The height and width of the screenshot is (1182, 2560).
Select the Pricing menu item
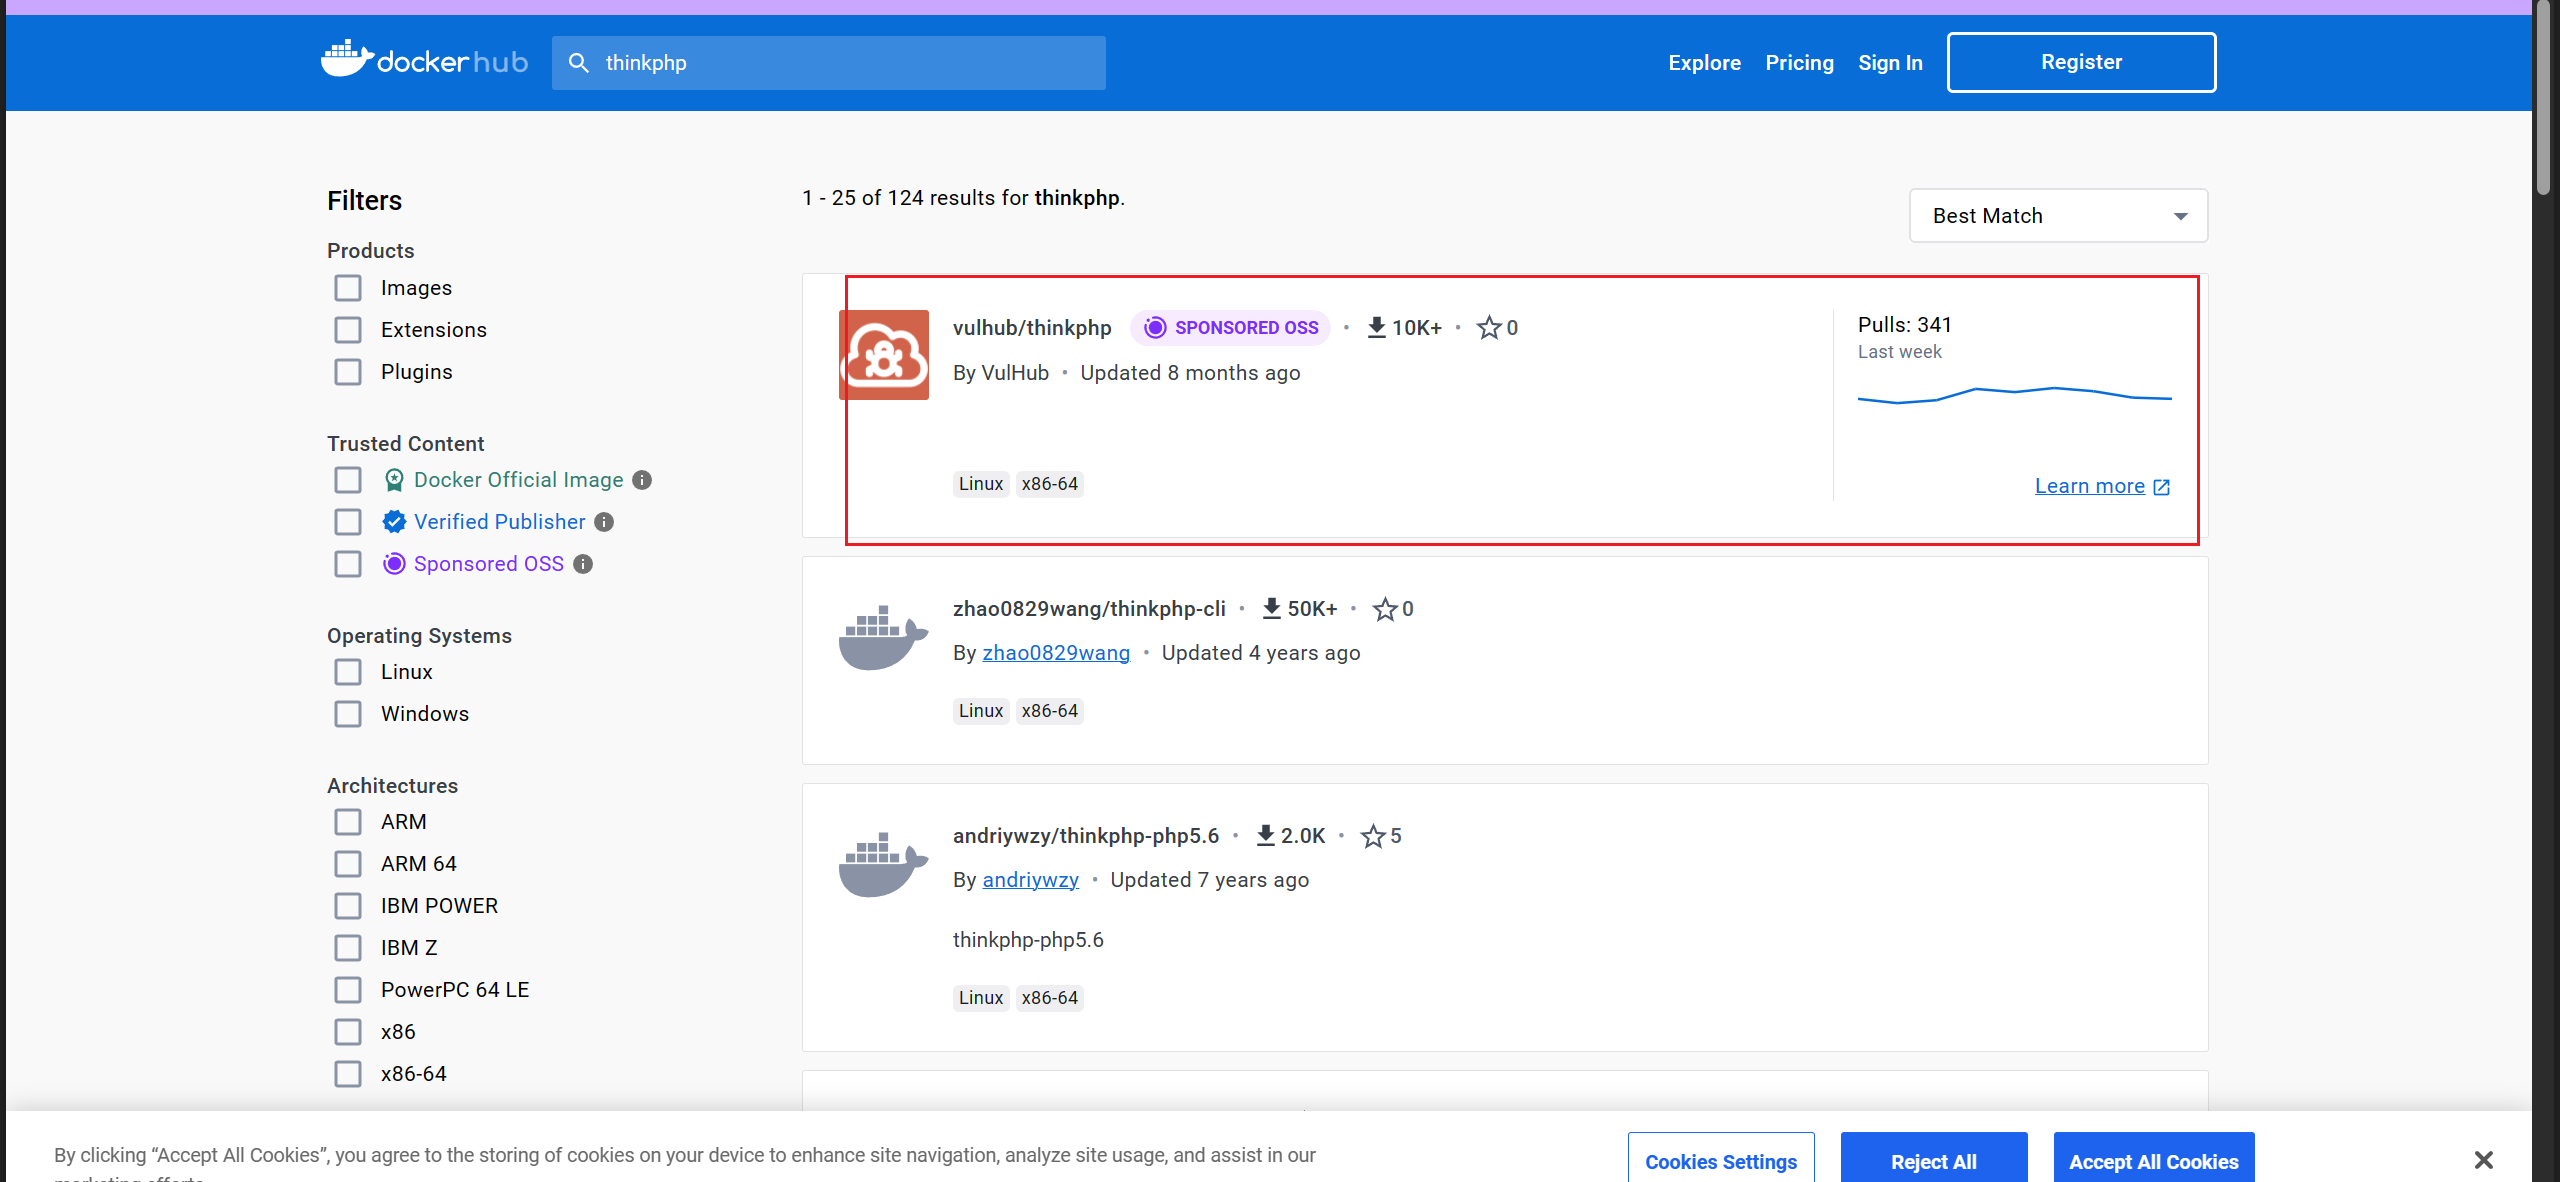[x=1799, y=62]
